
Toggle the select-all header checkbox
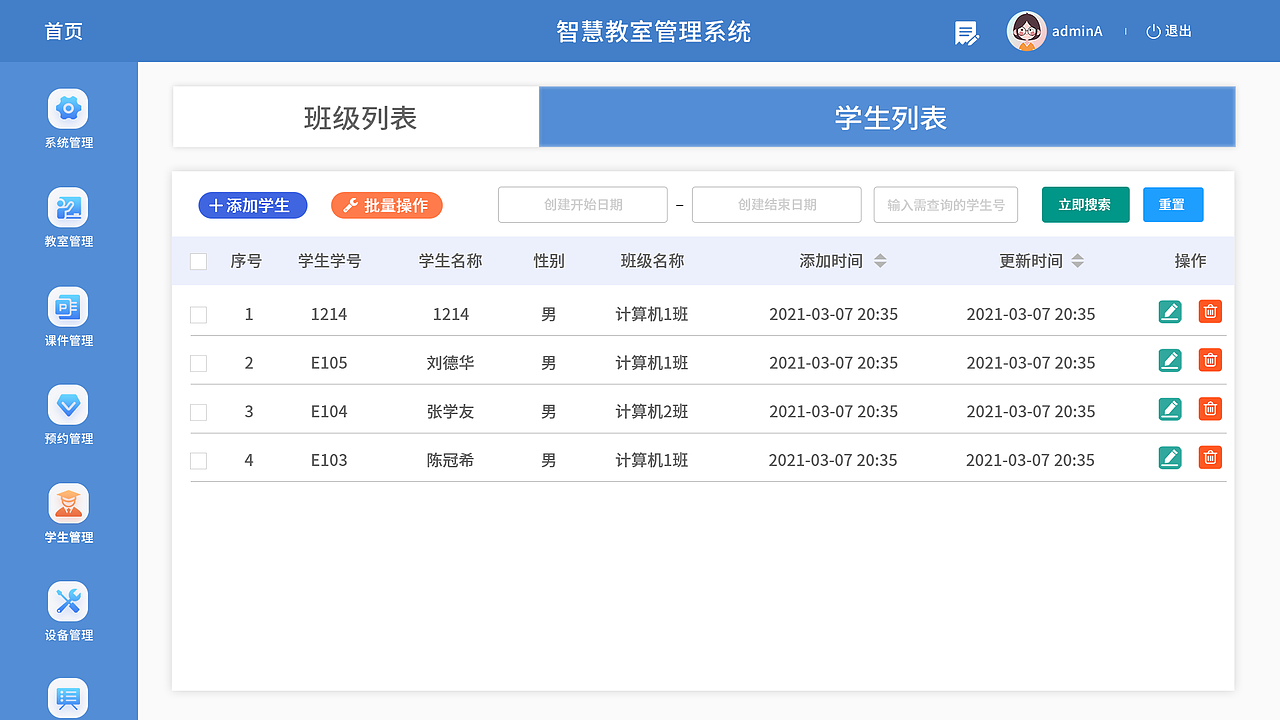coord(198,262)
